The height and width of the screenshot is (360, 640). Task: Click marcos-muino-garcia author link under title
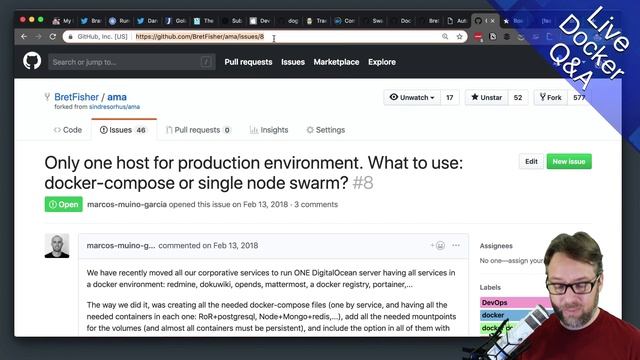(x=127, y=204)
